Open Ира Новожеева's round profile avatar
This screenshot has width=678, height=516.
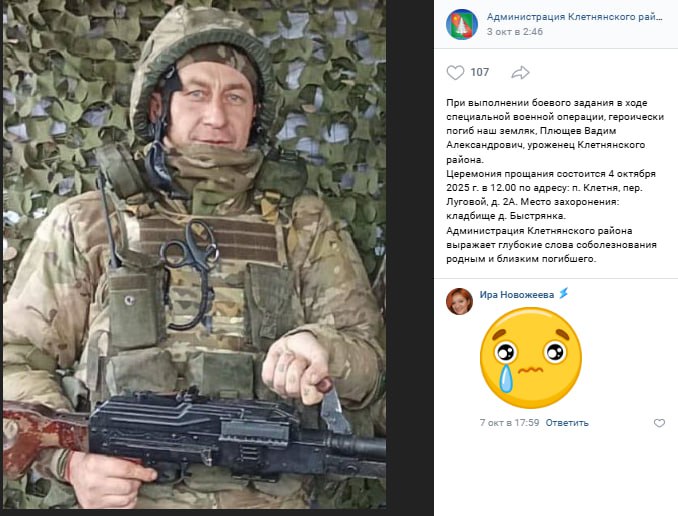point(459,301)
